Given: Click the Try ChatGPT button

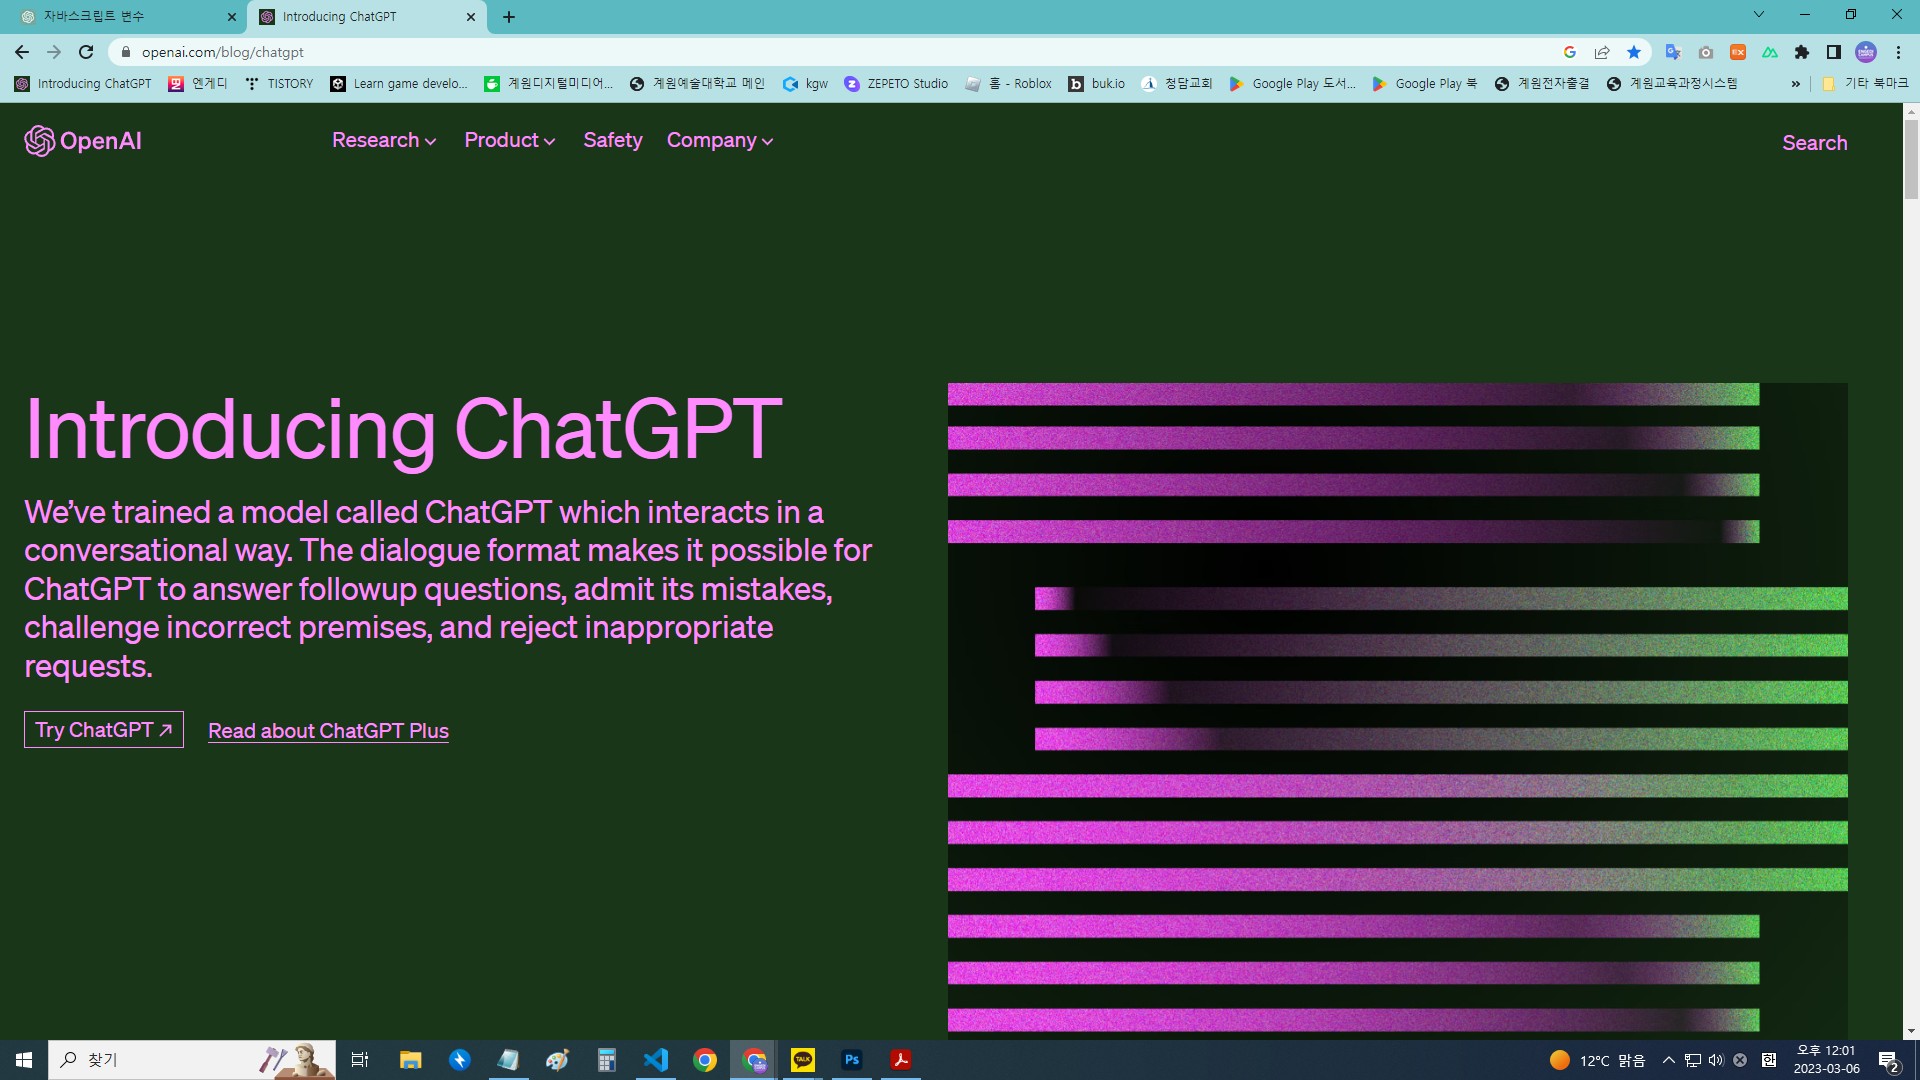Looking at the screenshot, I should (x=103, y=729).
